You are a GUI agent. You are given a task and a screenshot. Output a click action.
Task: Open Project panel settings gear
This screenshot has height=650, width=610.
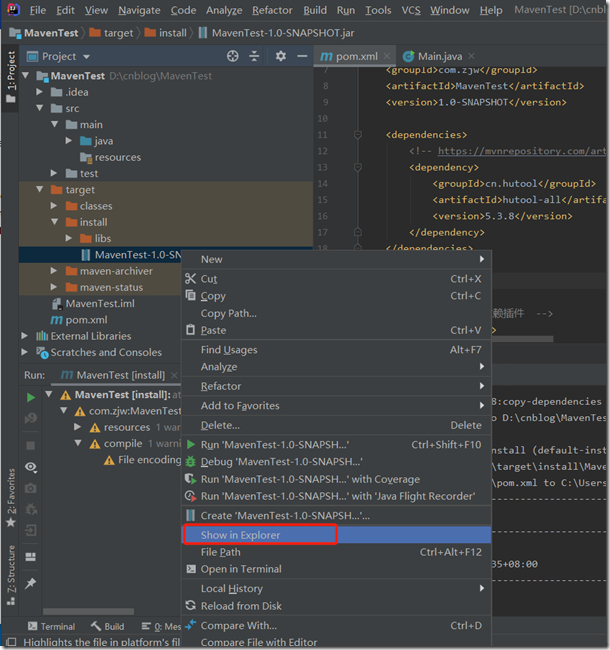[281, 56]
